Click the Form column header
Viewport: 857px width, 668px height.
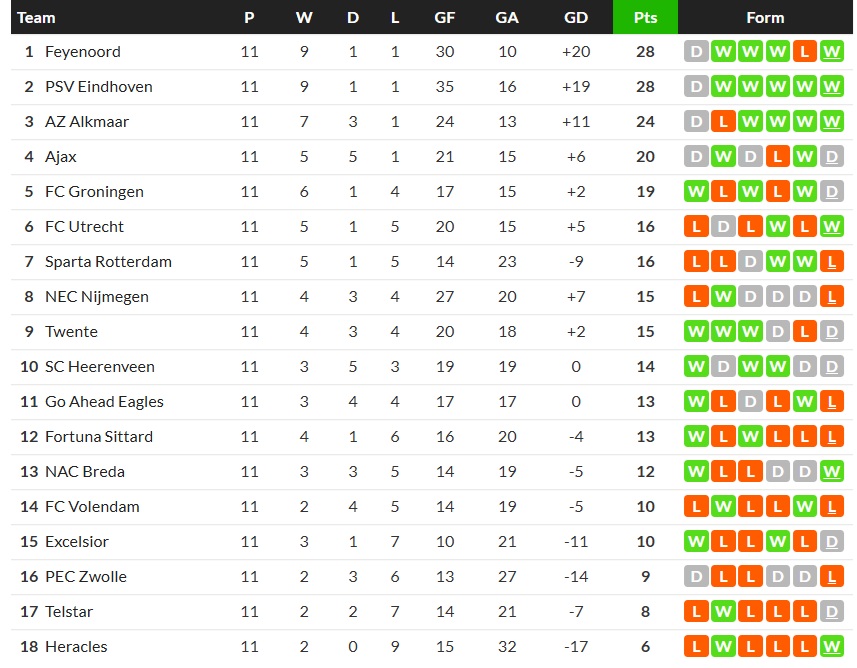765,18
